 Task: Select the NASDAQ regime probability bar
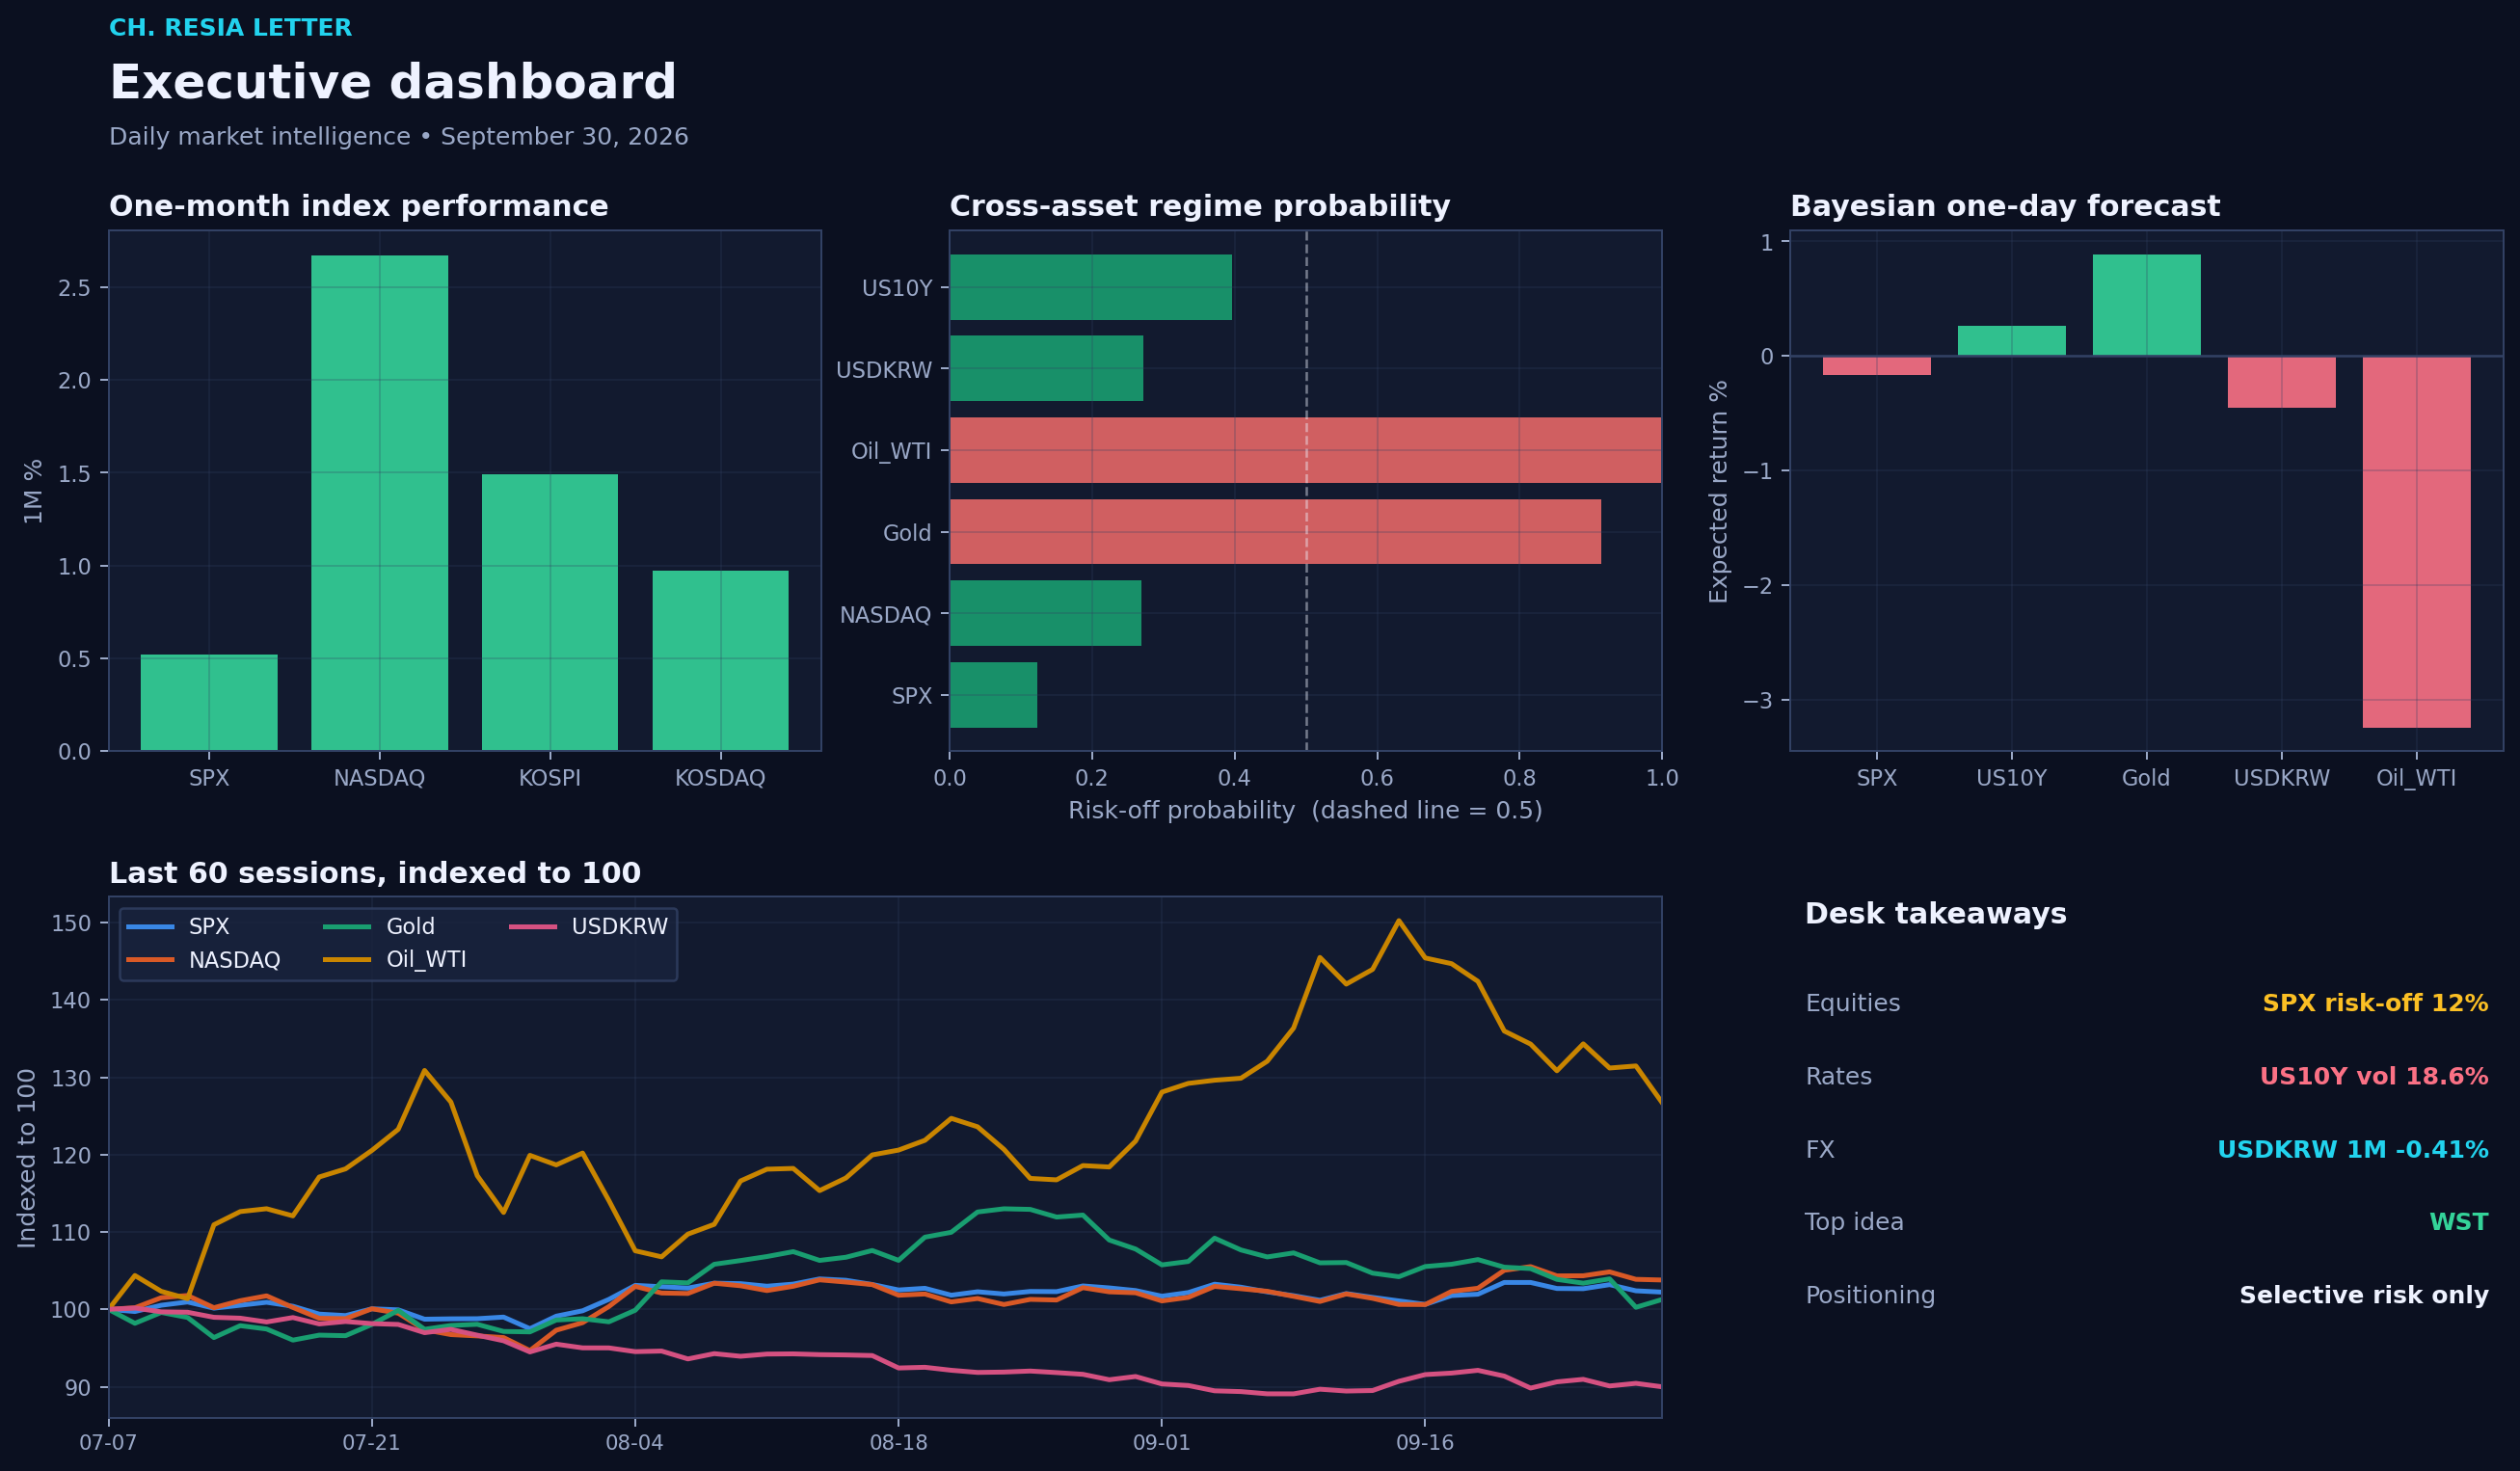(x=1045, y=613)
